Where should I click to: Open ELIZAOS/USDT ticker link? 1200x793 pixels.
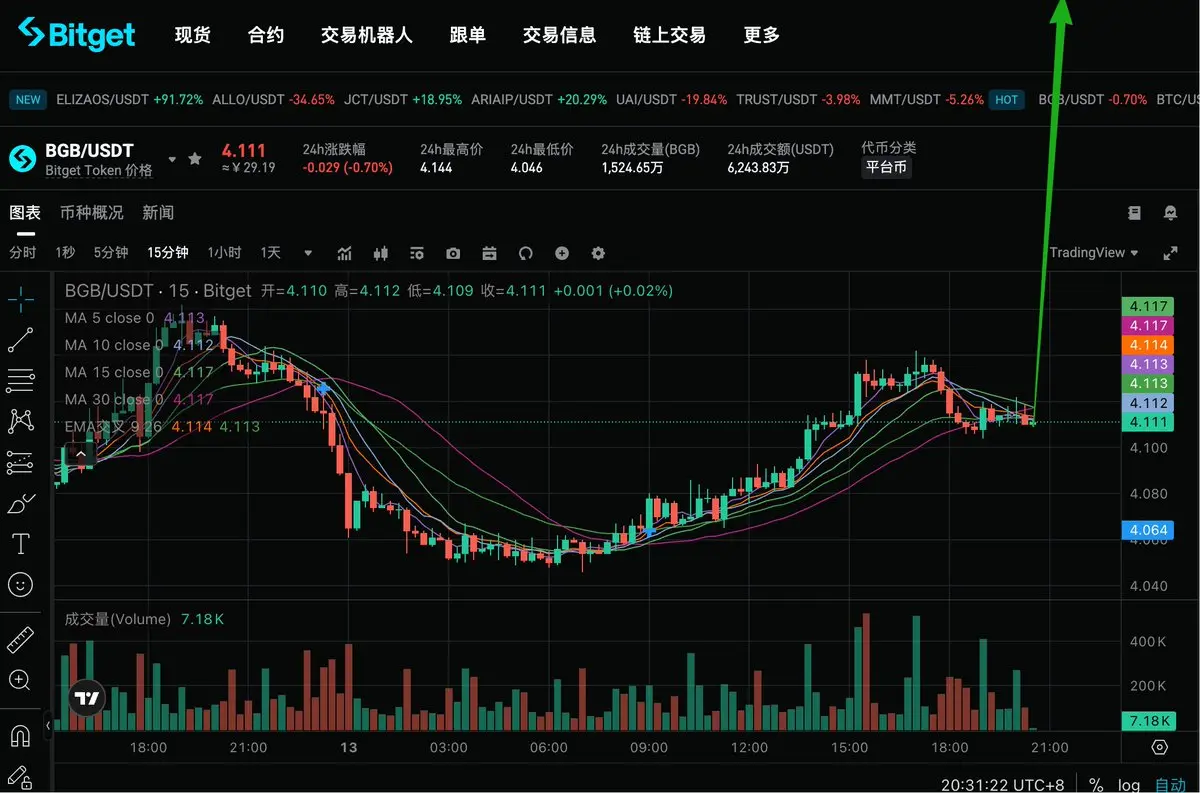(130, 100)
